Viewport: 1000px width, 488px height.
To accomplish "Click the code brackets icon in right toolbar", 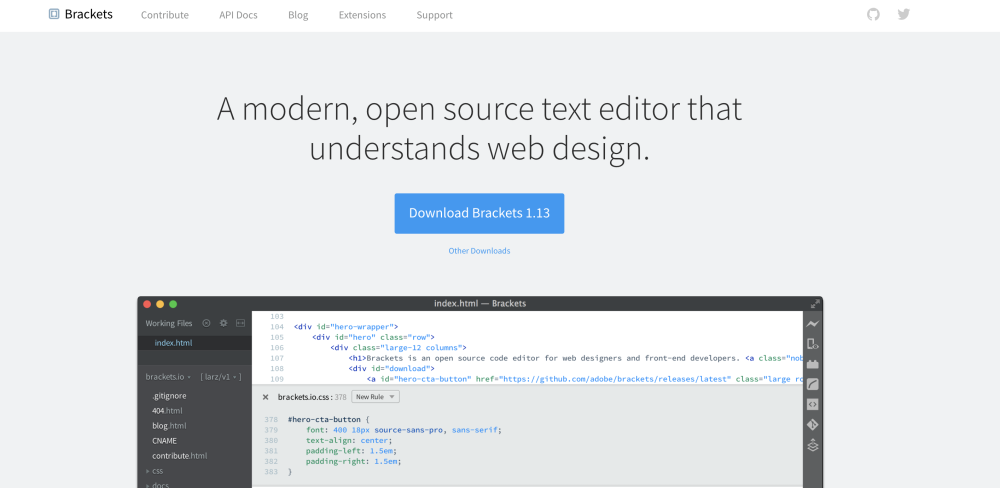I will tap(812, 404).
